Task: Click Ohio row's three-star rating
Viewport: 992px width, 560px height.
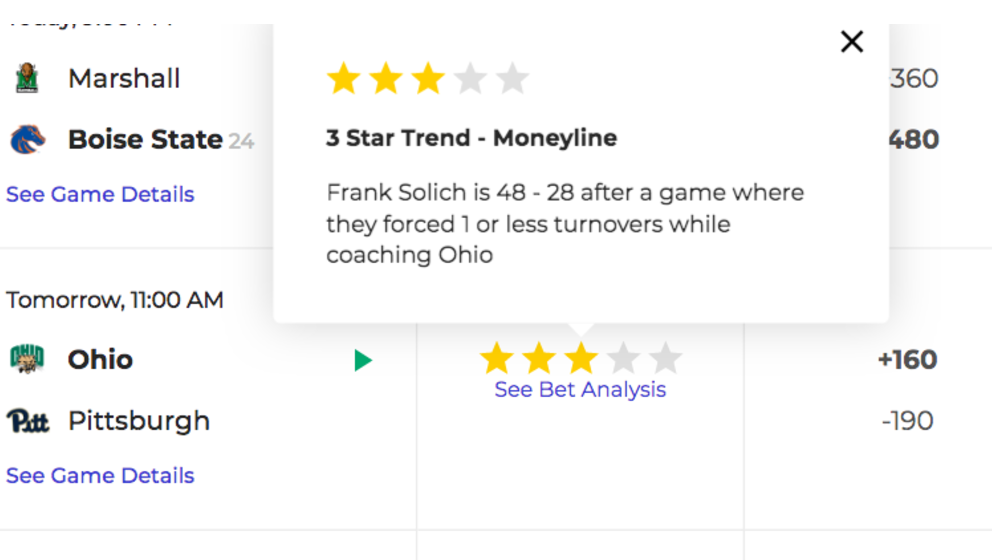Action: pyautogui.click(x=581, y=358)
